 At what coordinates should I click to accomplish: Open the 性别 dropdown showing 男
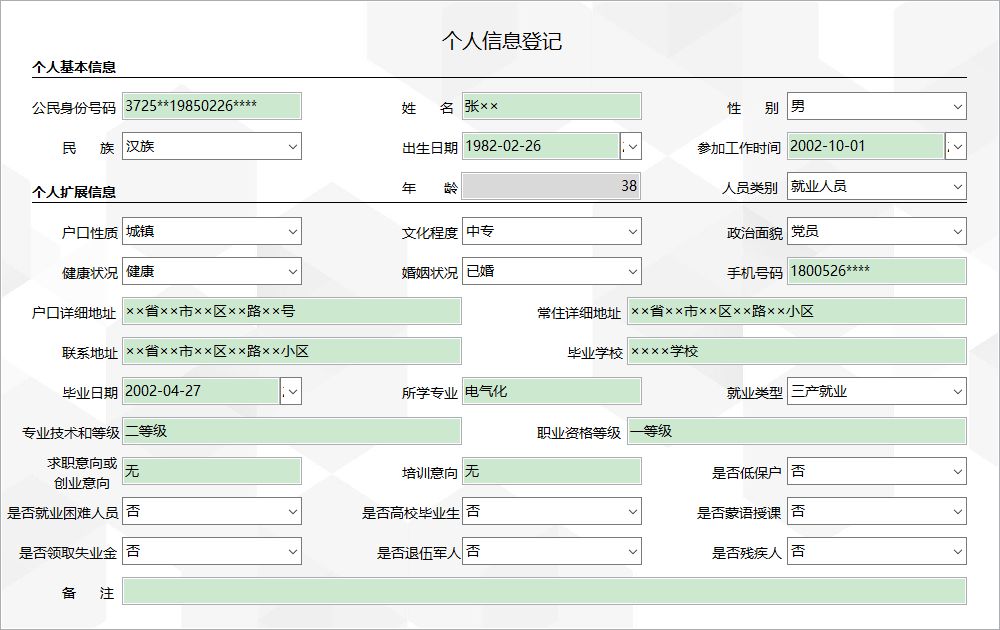click(876, 106)
